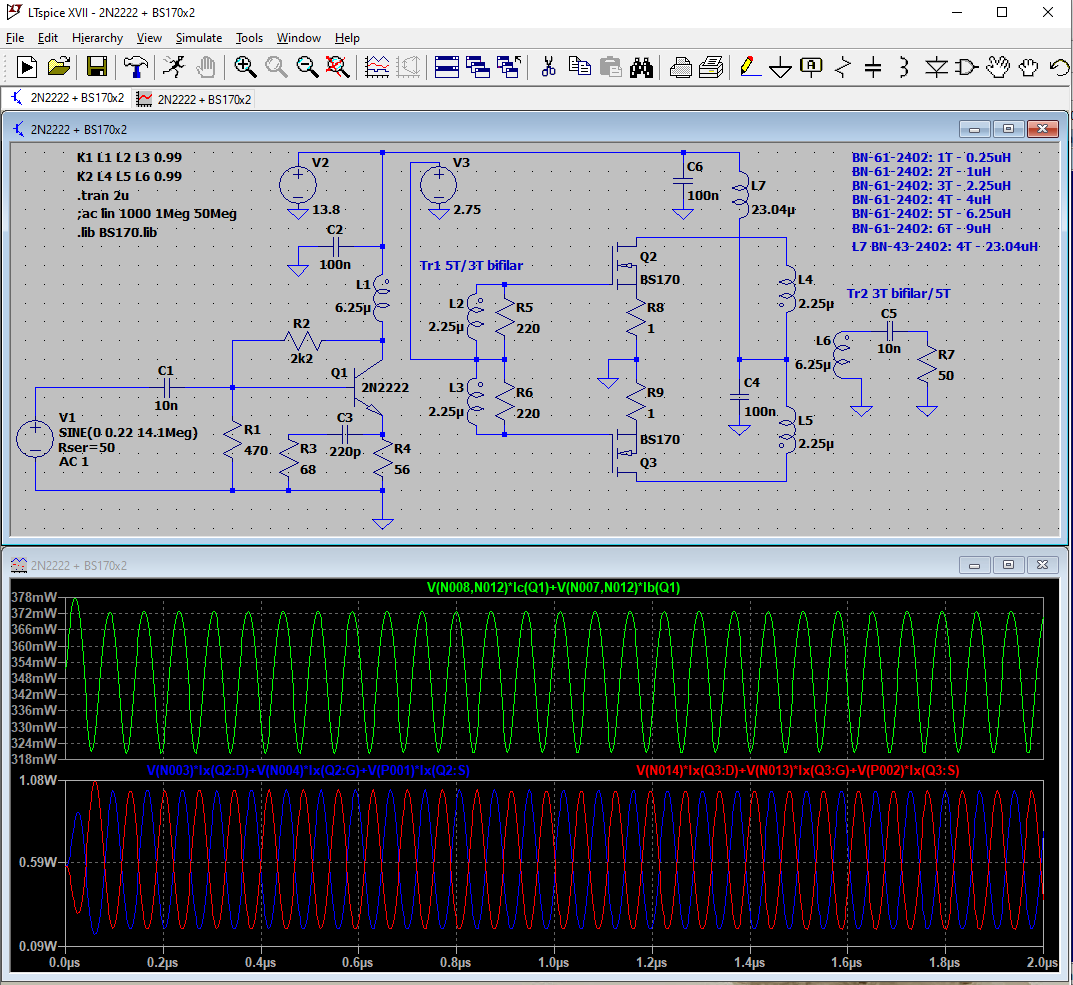Click the Tile Windows icon
This screenshot has width=1073, height=985.
coord(447,67)
